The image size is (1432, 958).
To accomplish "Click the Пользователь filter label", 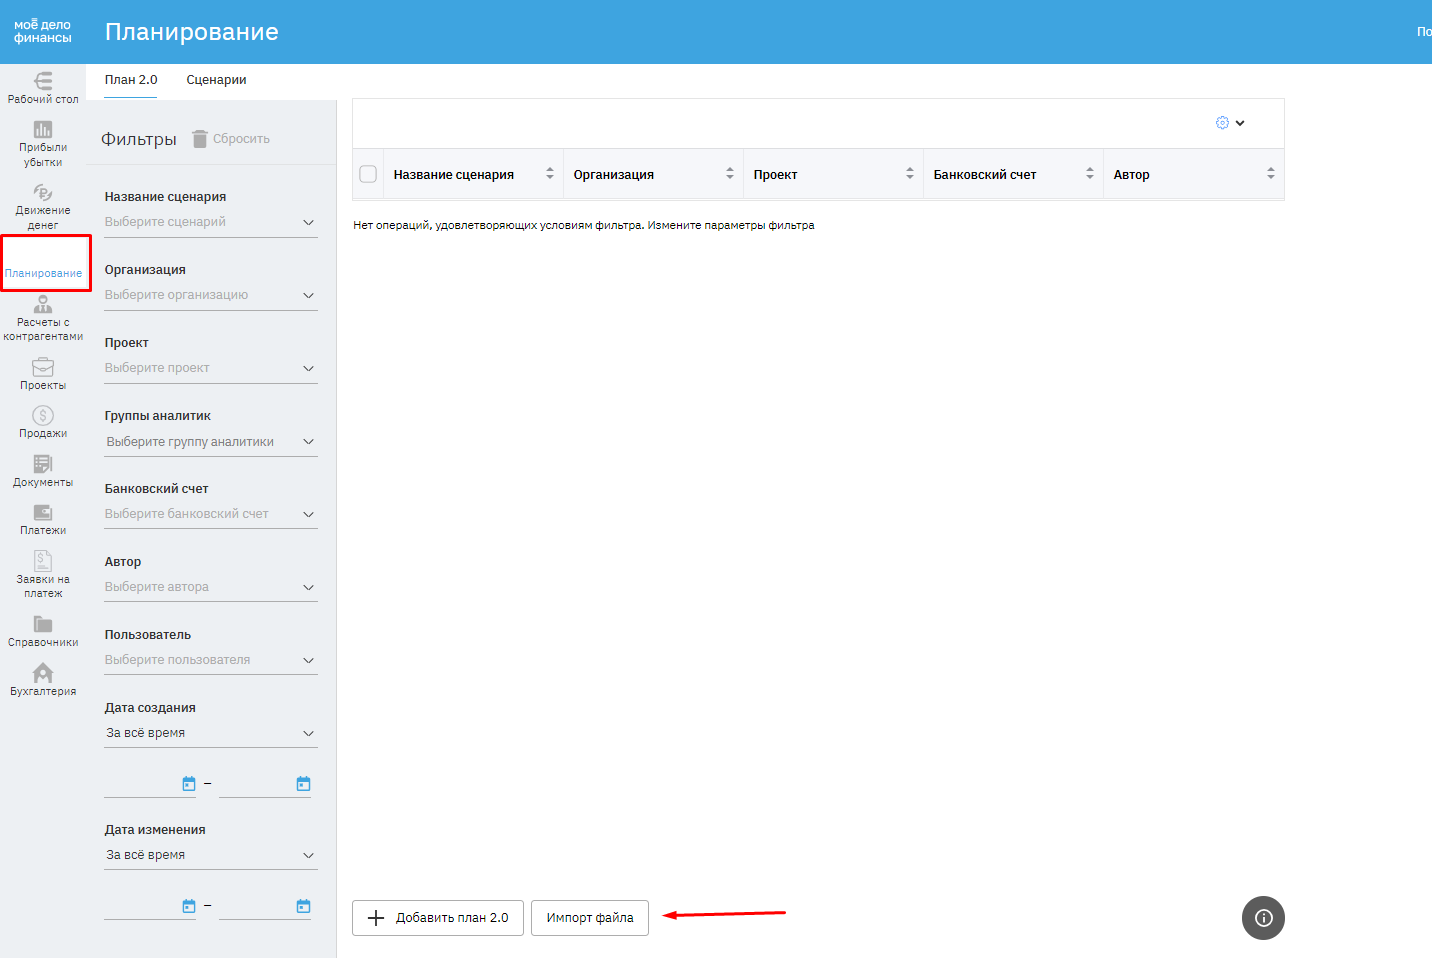I will click(x=148, y=635).
